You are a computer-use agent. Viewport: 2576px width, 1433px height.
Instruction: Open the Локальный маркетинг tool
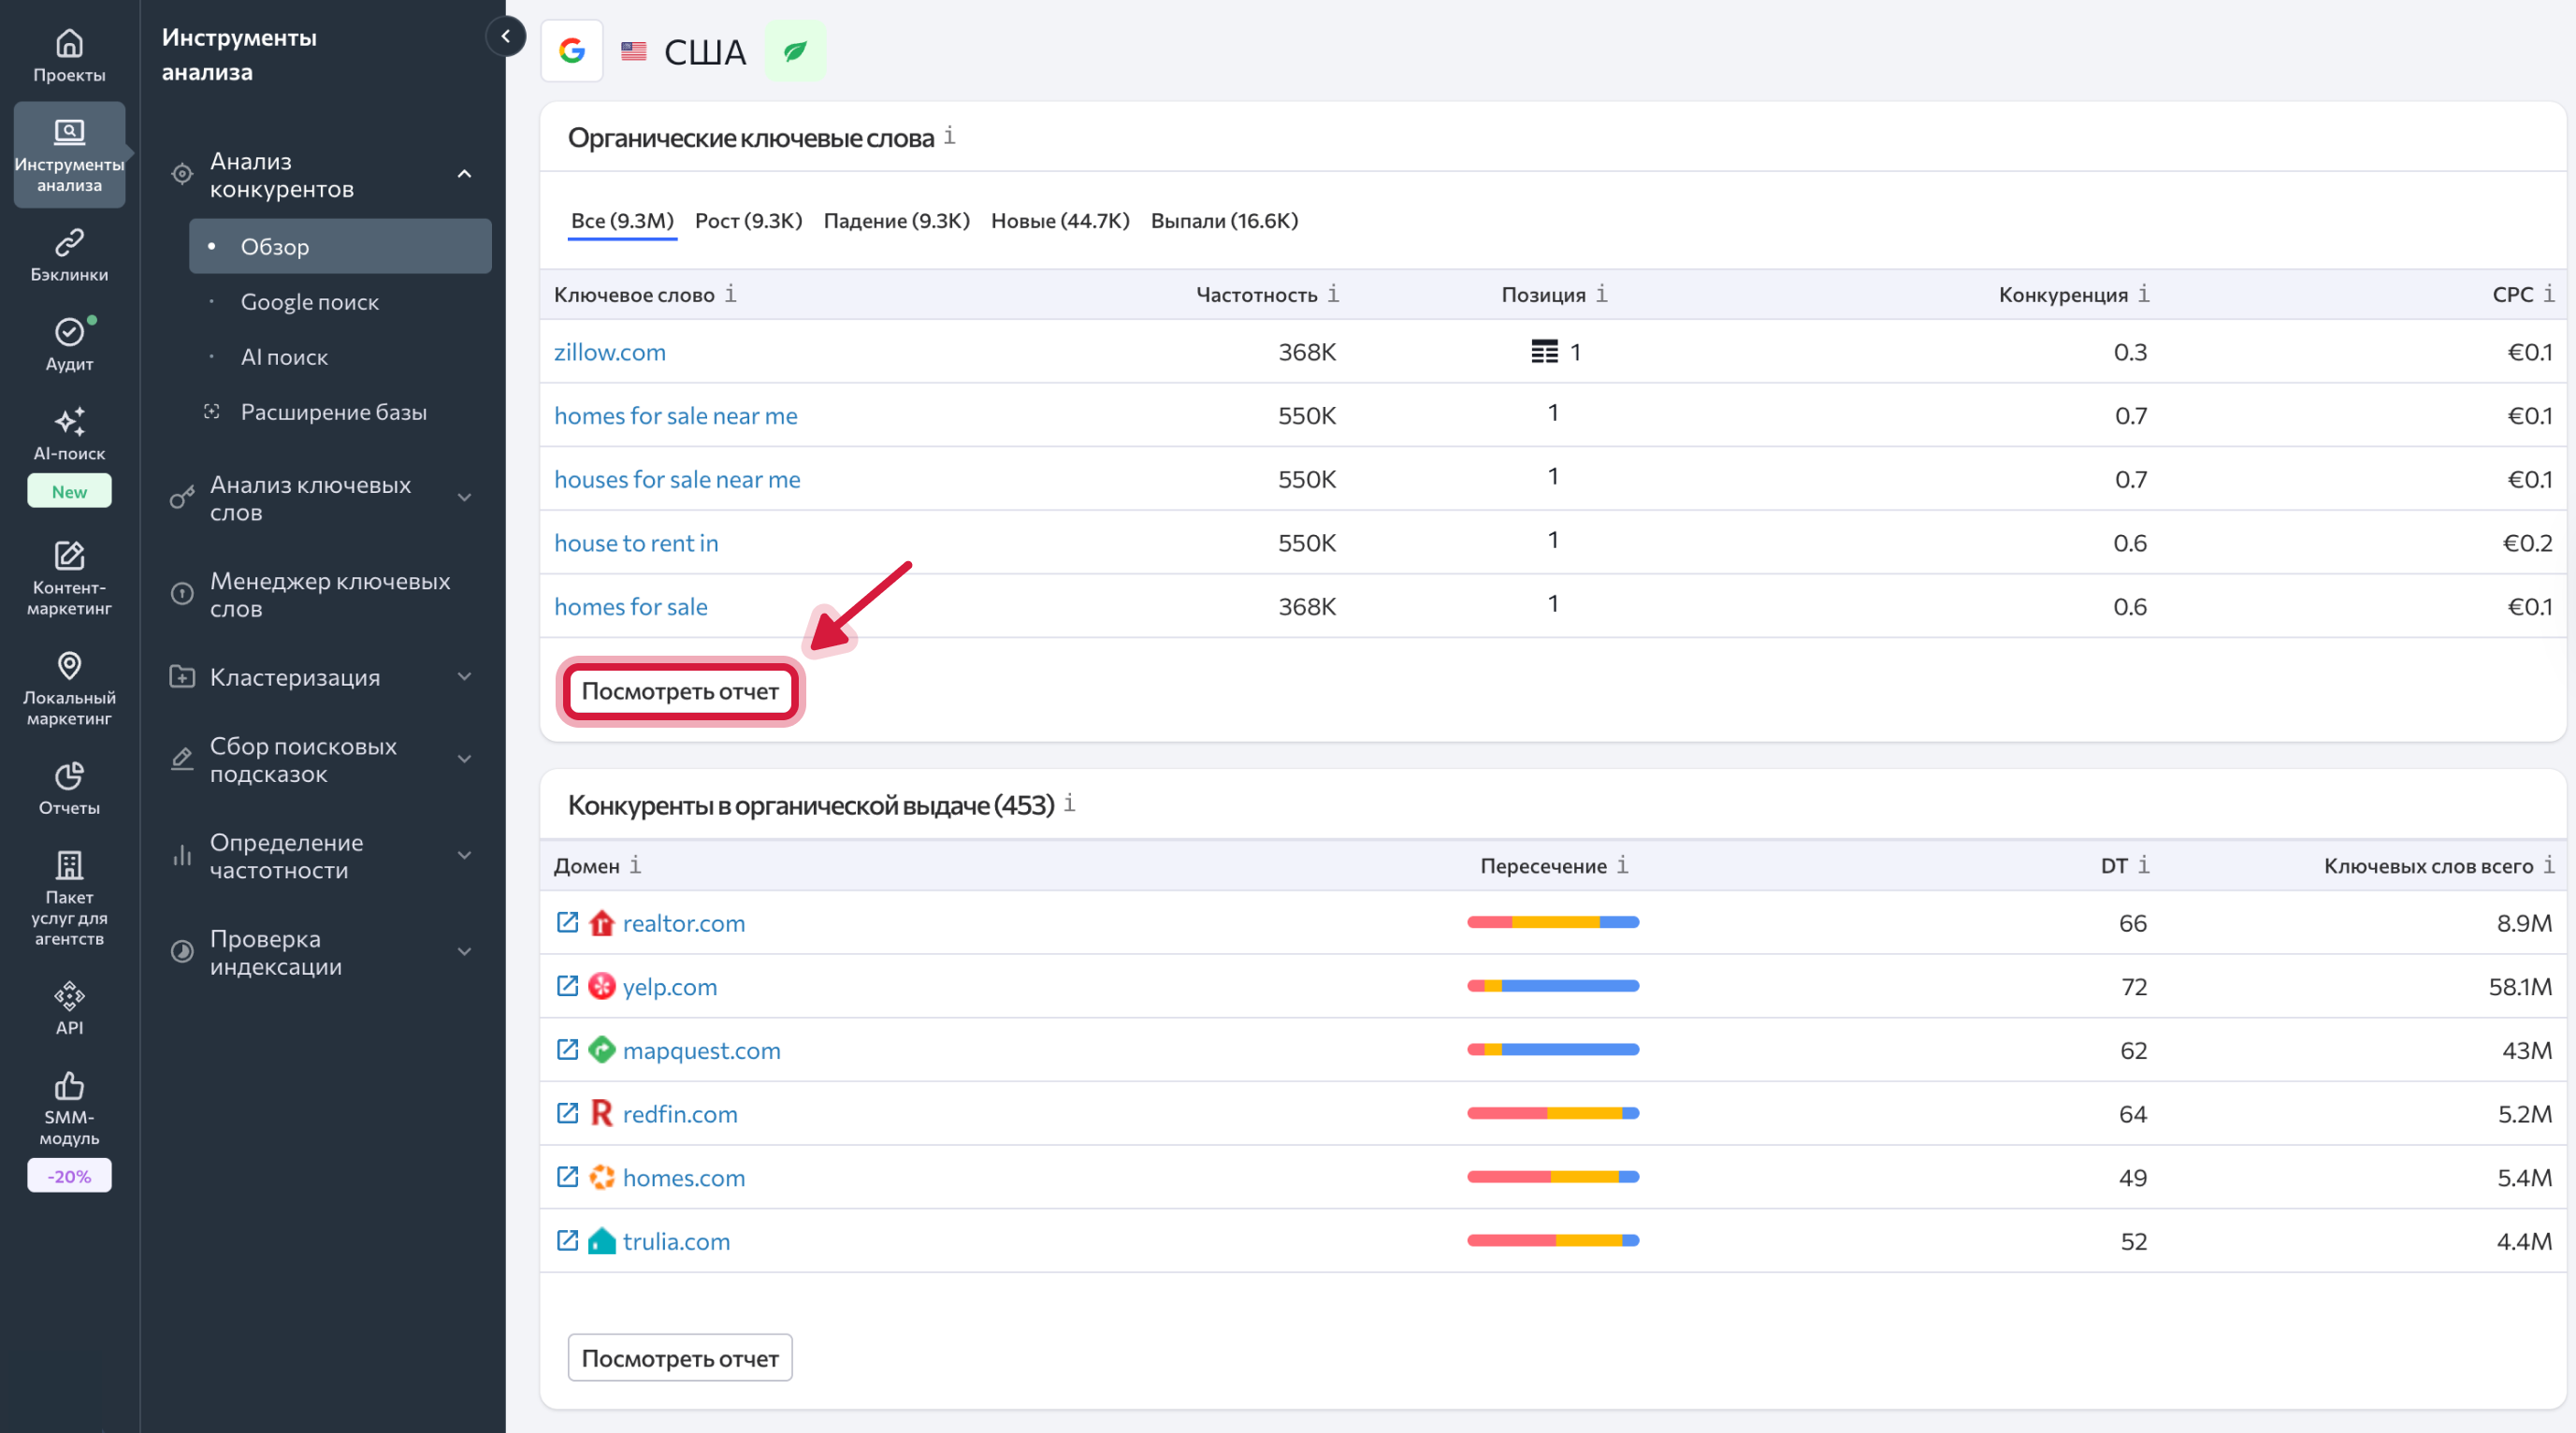pyautogui.click(x=68, y=690)
